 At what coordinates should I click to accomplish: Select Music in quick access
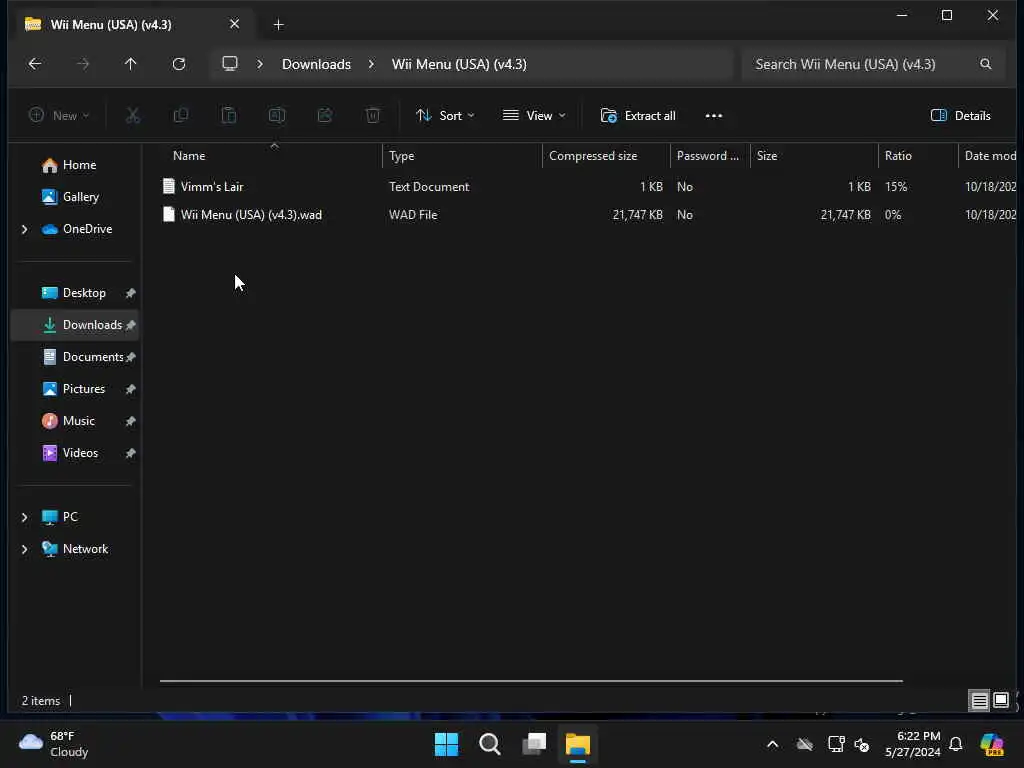pos(74,421)
